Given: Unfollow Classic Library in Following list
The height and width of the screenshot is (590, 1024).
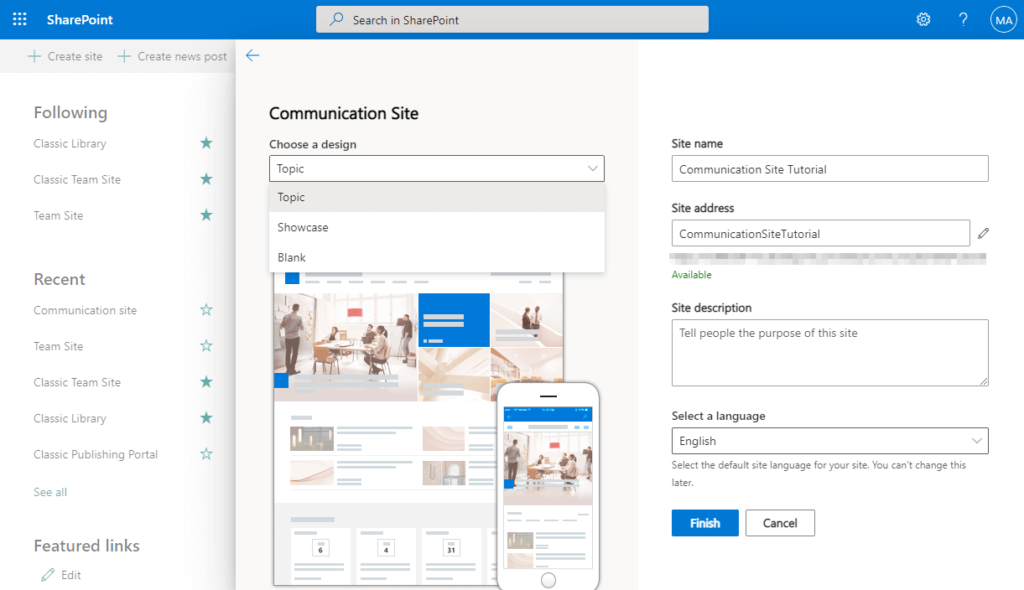Looking at the screenshot, I should click(206, 143).
